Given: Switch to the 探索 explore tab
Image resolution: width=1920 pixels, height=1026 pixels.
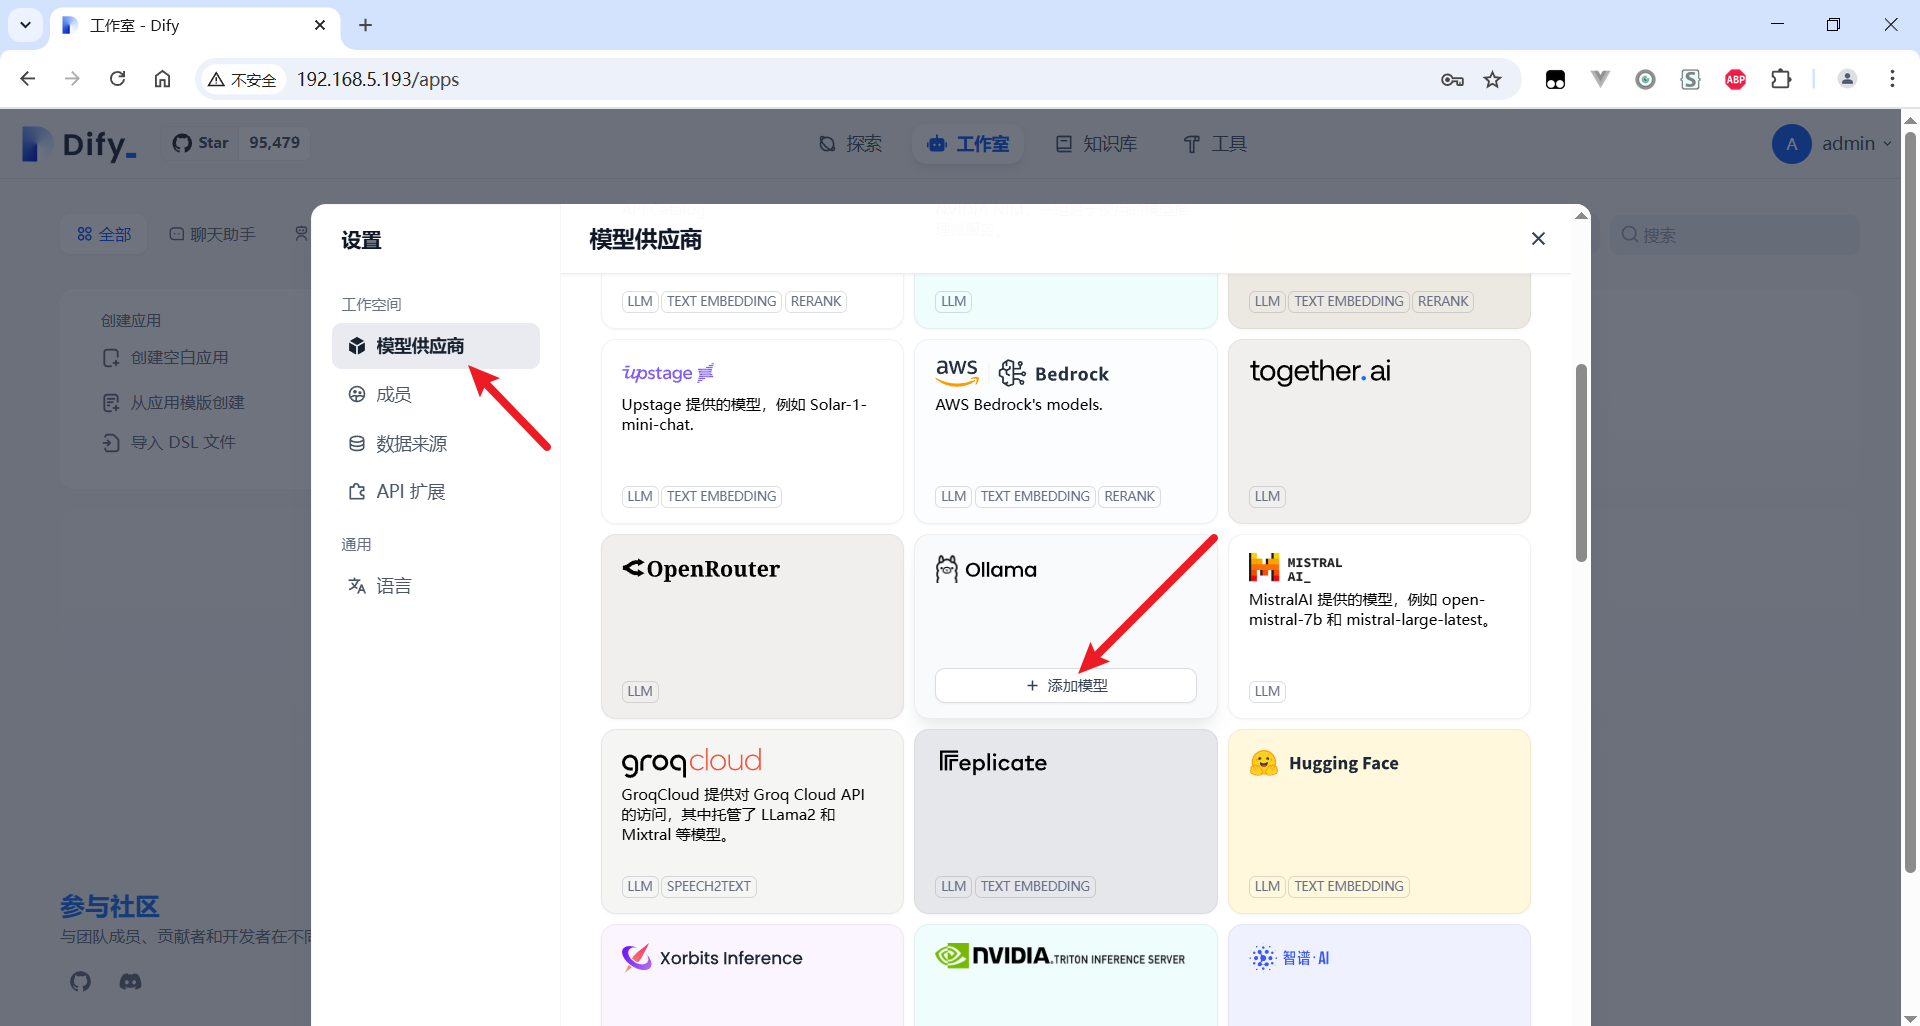Looking at the screenshot, I should 850,144.
